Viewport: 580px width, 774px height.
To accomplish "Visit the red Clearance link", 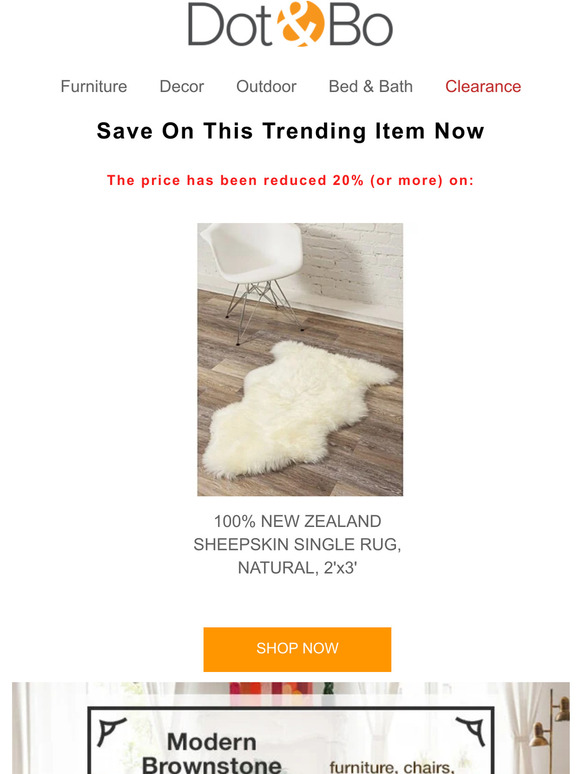I will [x=483, y=86].
